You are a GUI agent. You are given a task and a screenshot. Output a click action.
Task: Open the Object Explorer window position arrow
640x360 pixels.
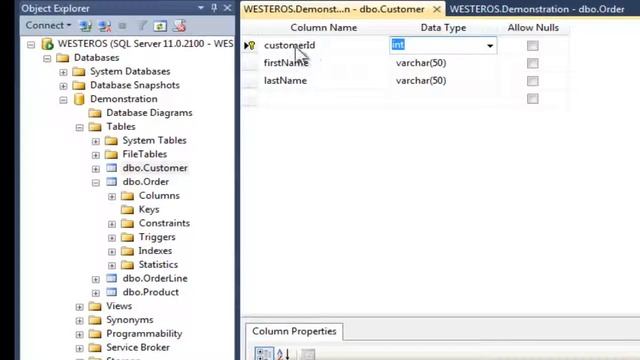(200, 8)
